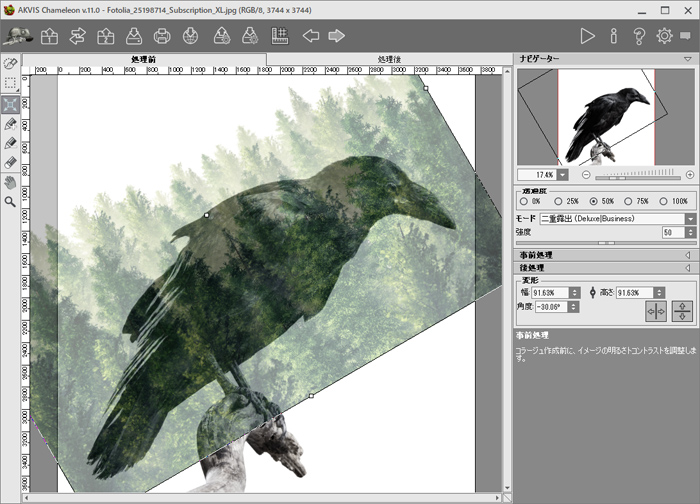The image size is (700, 504).
Task: Select the keep-area pencil tool
Action: pos(11,124)
